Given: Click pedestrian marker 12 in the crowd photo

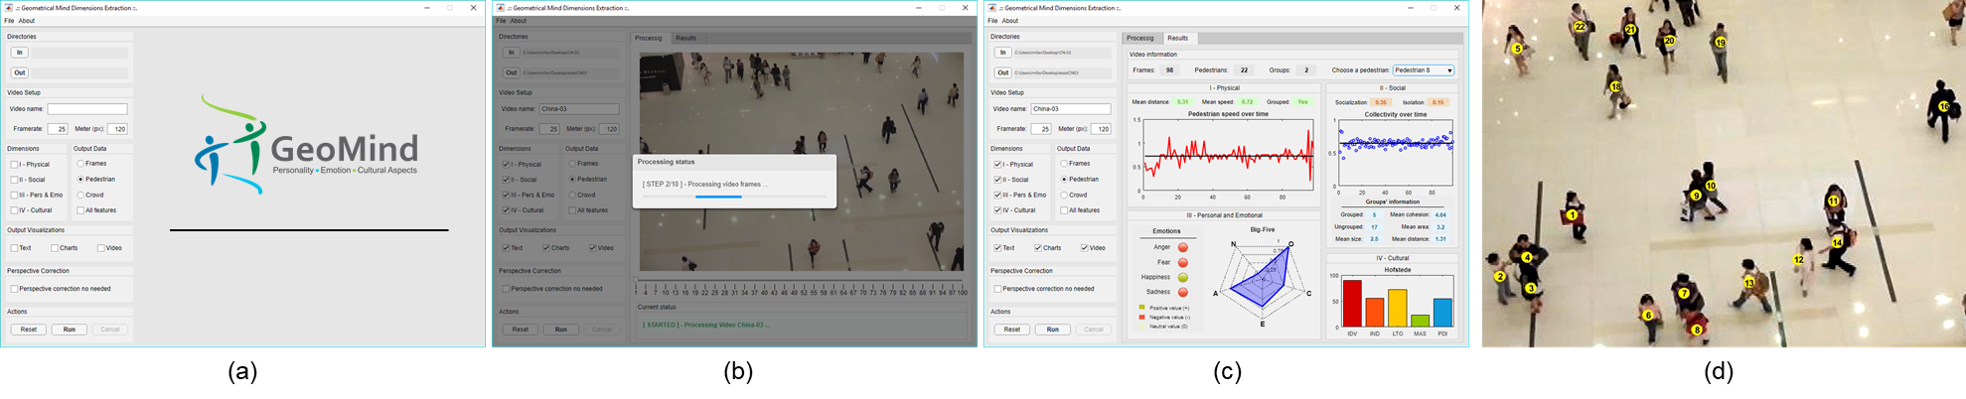Looking at the screenshot, I should point(1798,259).
